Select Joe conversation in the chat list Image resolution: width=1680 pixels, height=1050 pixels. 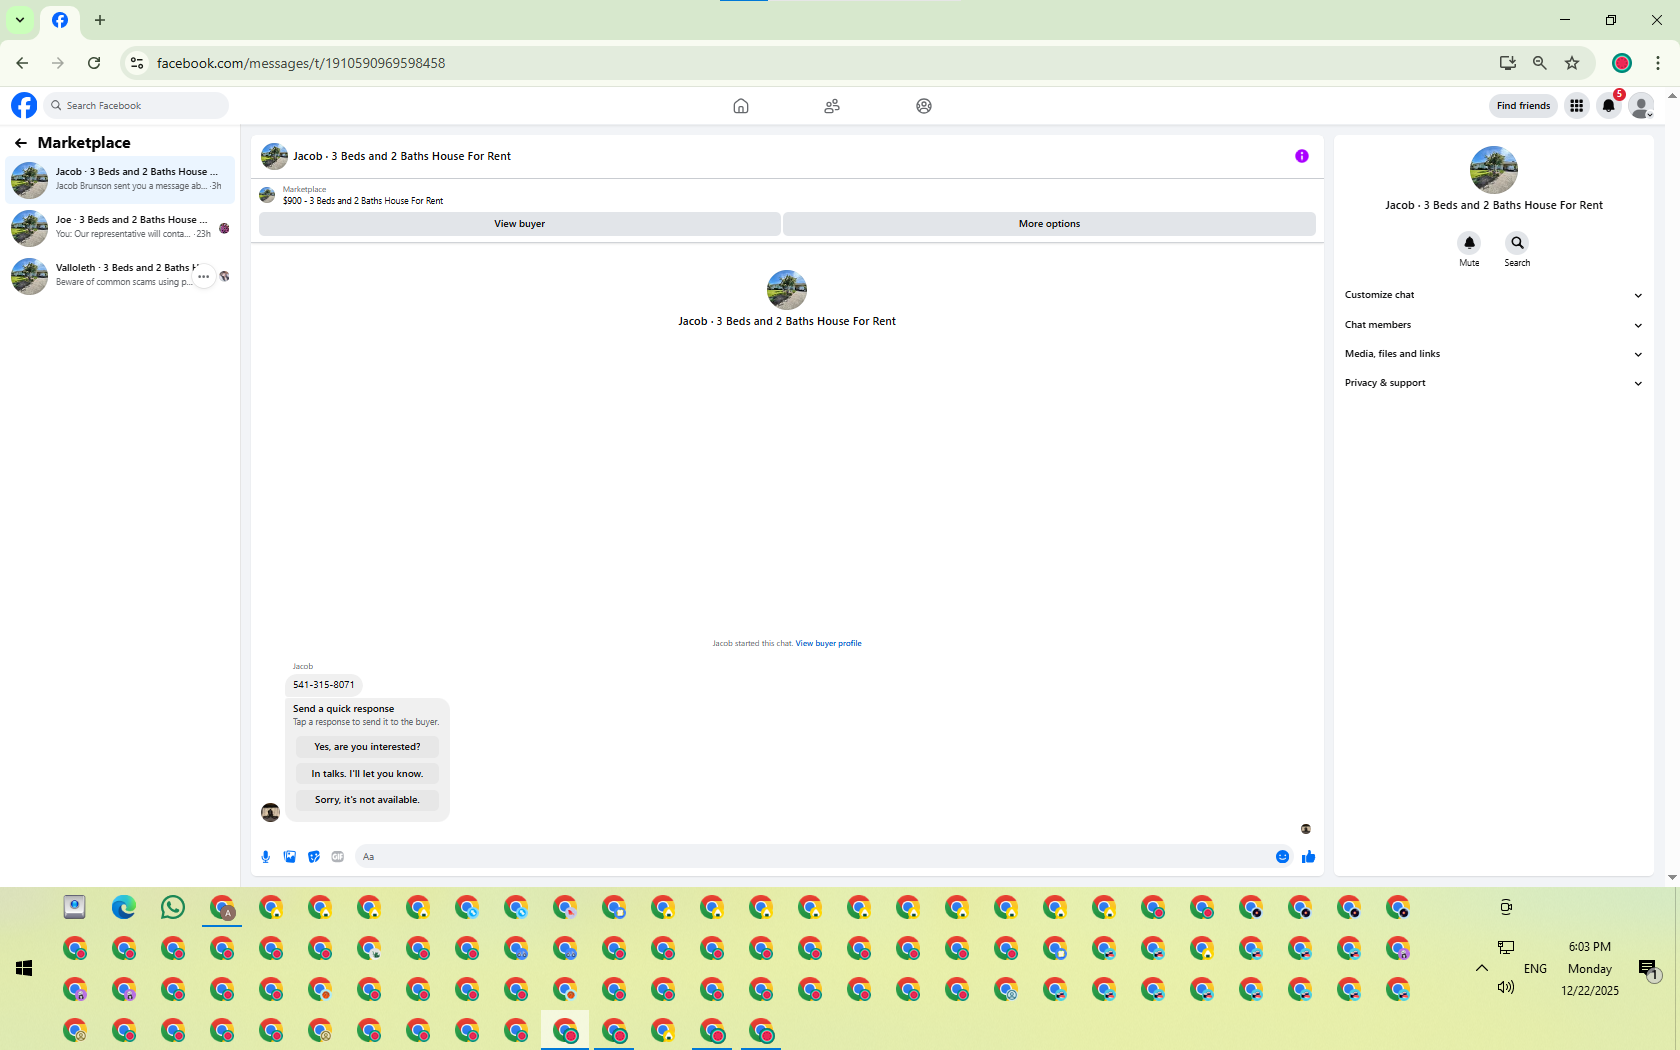[x=120, y=228]
